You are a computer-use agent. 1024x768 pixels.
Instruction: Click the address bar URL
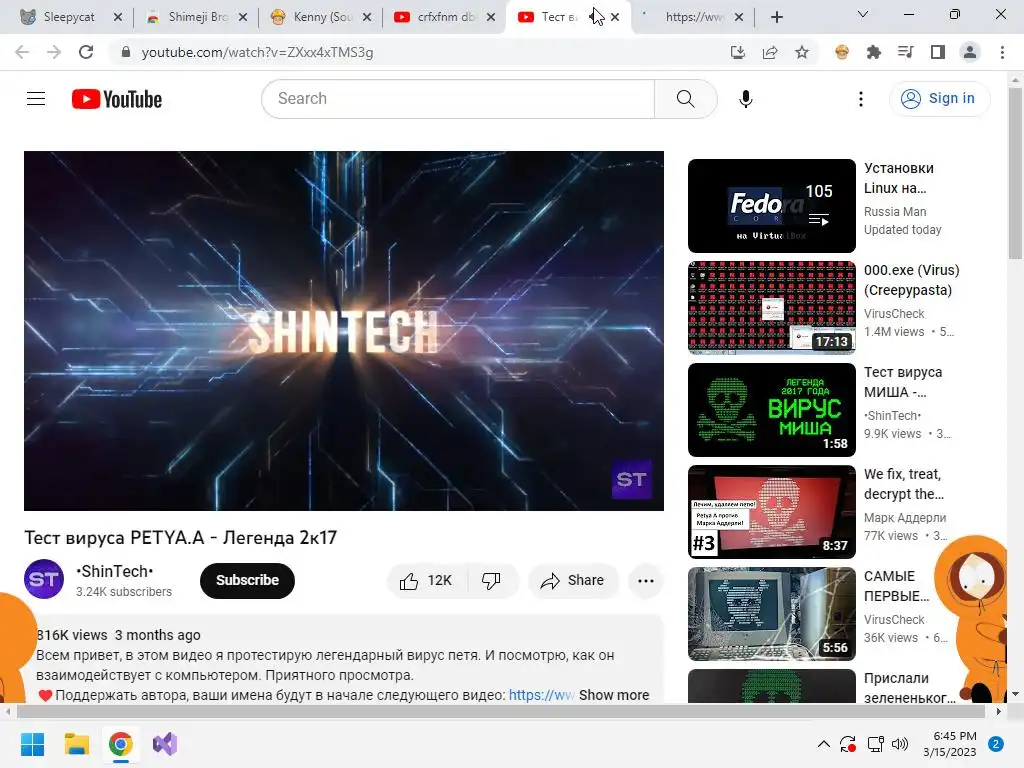pyautogui.click(x=257, y=52)
